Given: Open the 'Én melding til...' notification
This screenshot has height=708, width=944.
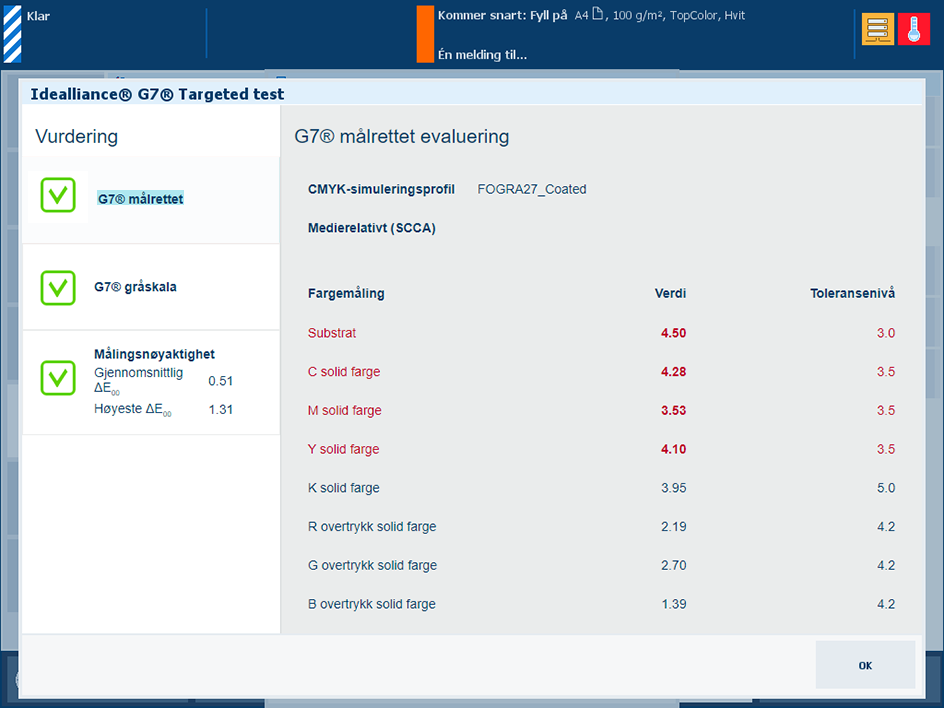Looking at the screenshot, I should point(482,55).
